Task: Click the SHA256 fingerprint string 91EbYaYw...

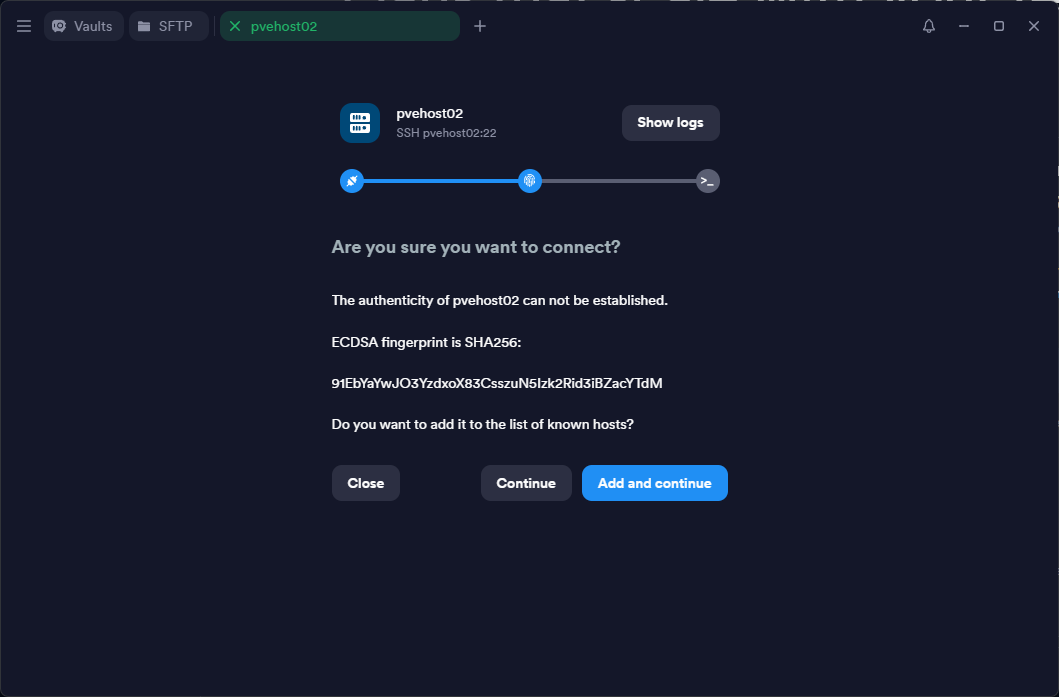Action: (497, 384)
